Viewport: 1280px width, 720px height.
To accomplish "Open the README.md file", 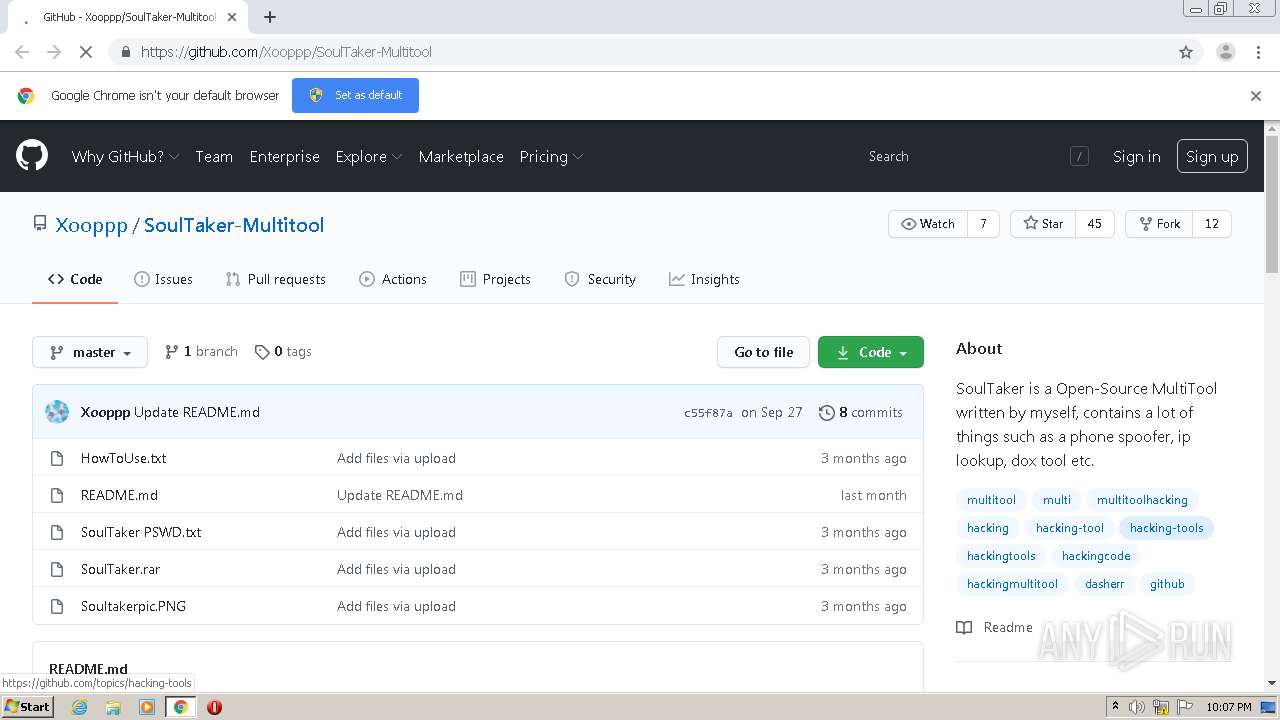I will (119, 495).
